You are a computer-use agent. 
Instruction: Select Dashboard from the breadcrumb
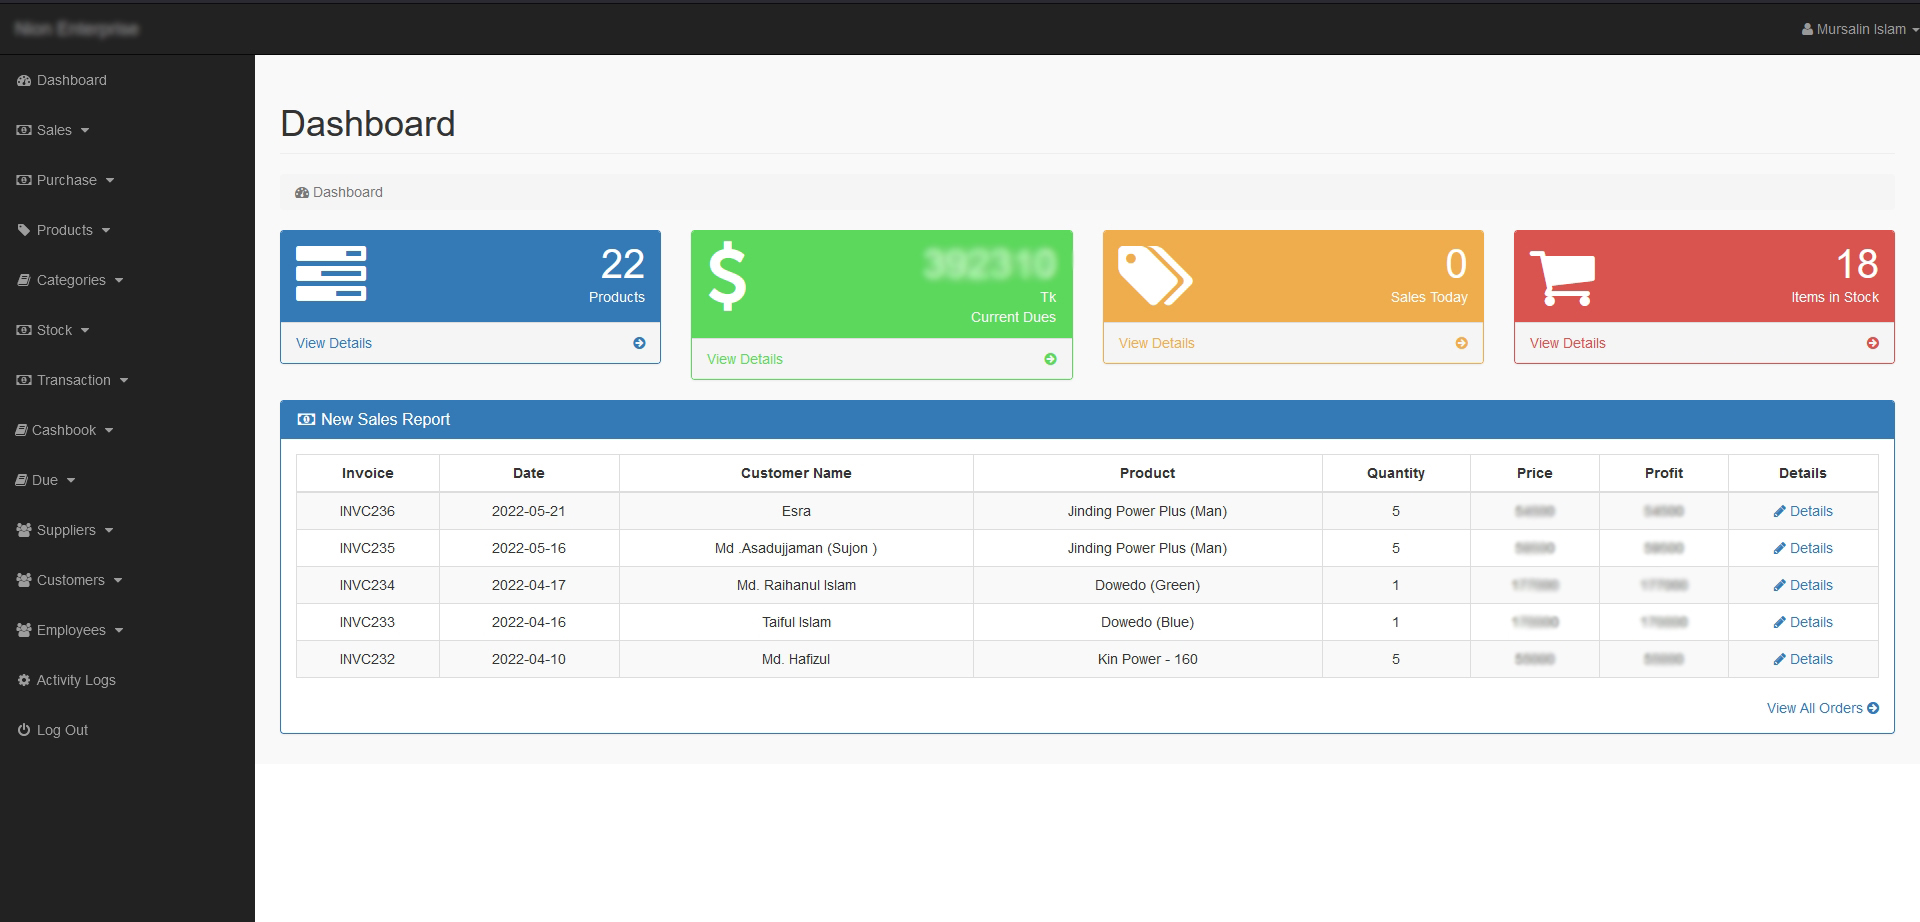pyautogui.click(x=348, y=192)
